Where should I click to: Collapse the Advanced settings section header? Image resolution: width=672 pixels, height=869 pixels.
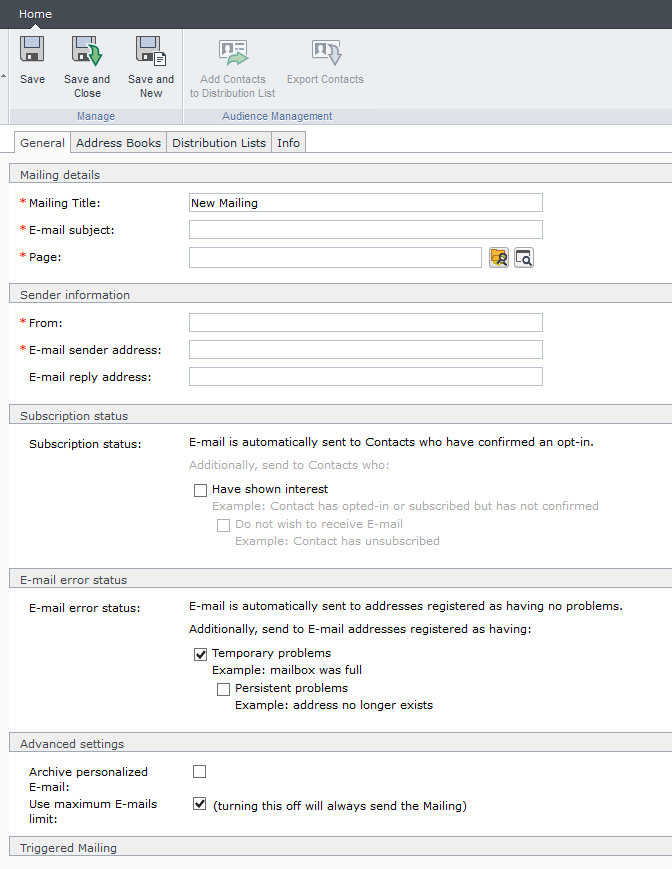[340, 743]
